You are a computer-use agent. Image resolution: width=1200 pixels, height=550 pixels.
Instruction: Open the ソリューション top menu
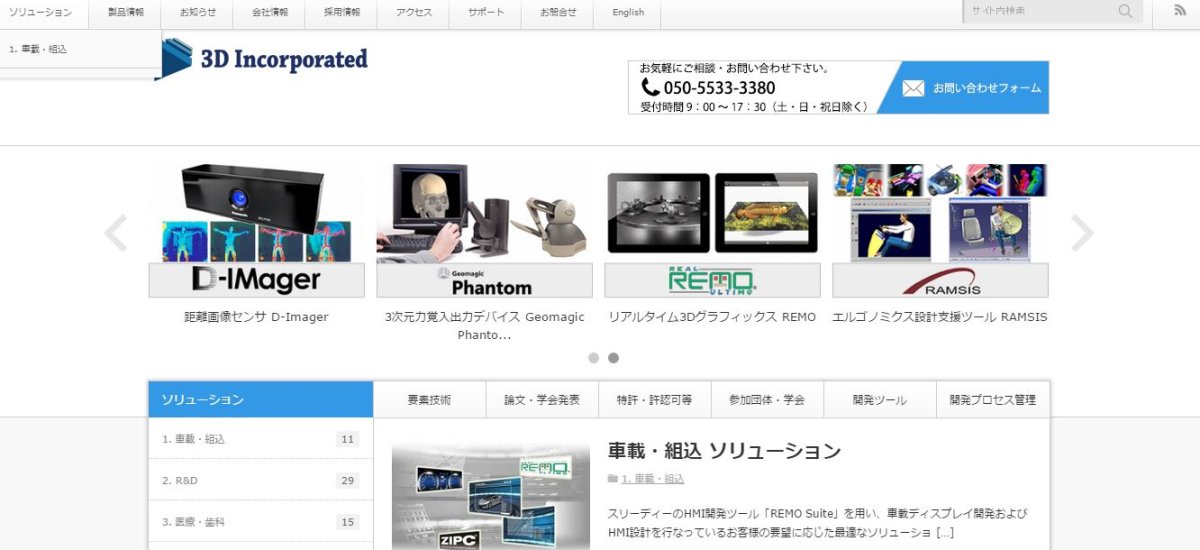point(41,12)
